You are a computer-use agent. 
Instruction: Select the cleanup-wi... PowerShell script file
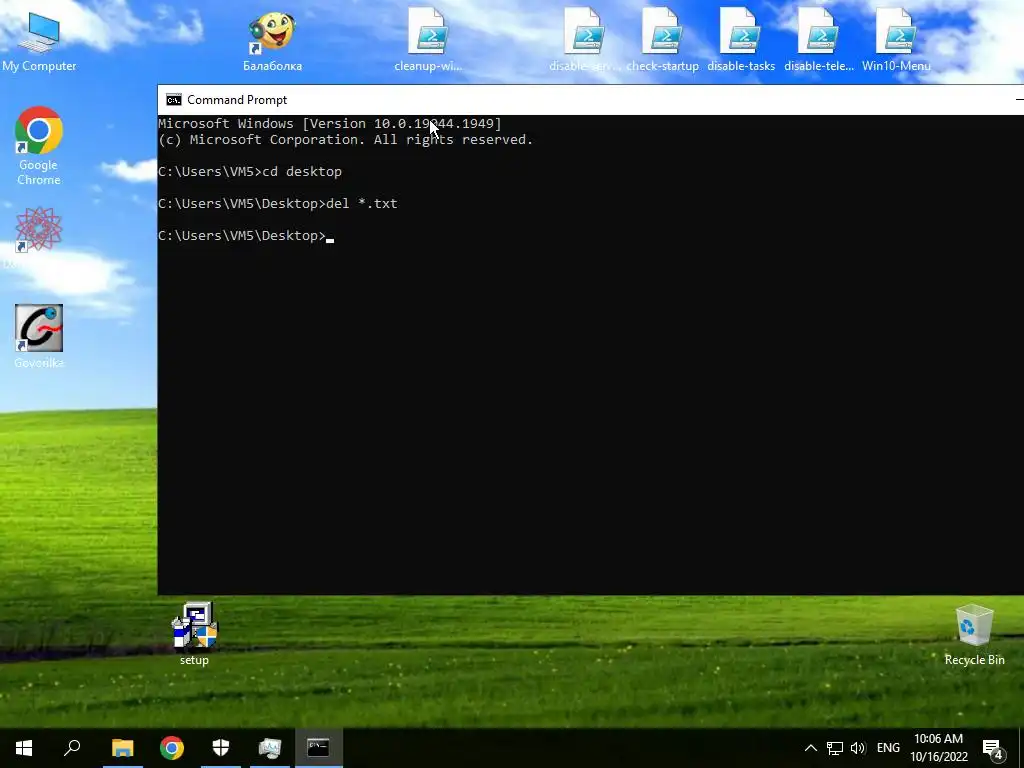coord(428,39)
